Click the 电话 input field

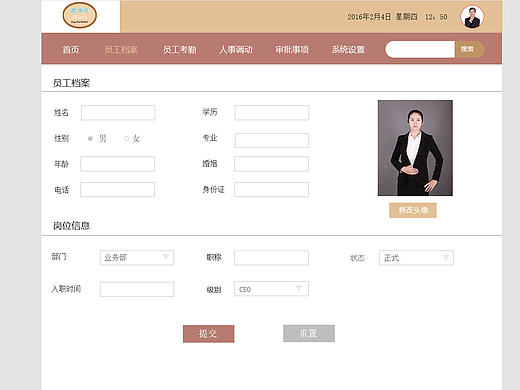[x=117, y=190]
